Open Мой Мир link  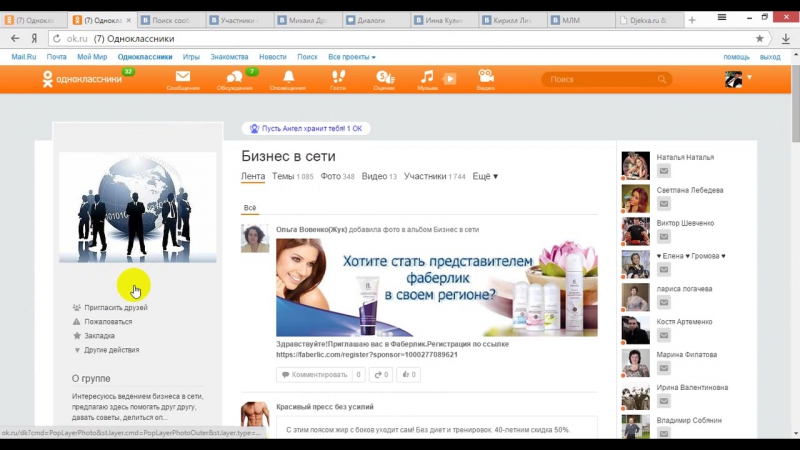92,57
